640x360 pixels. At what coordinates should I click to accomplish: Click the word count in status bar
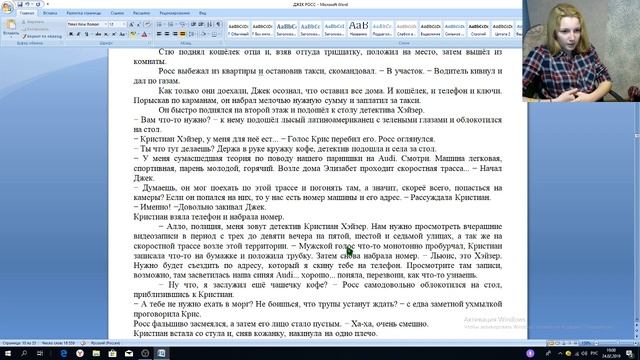(x=58, y=343)
